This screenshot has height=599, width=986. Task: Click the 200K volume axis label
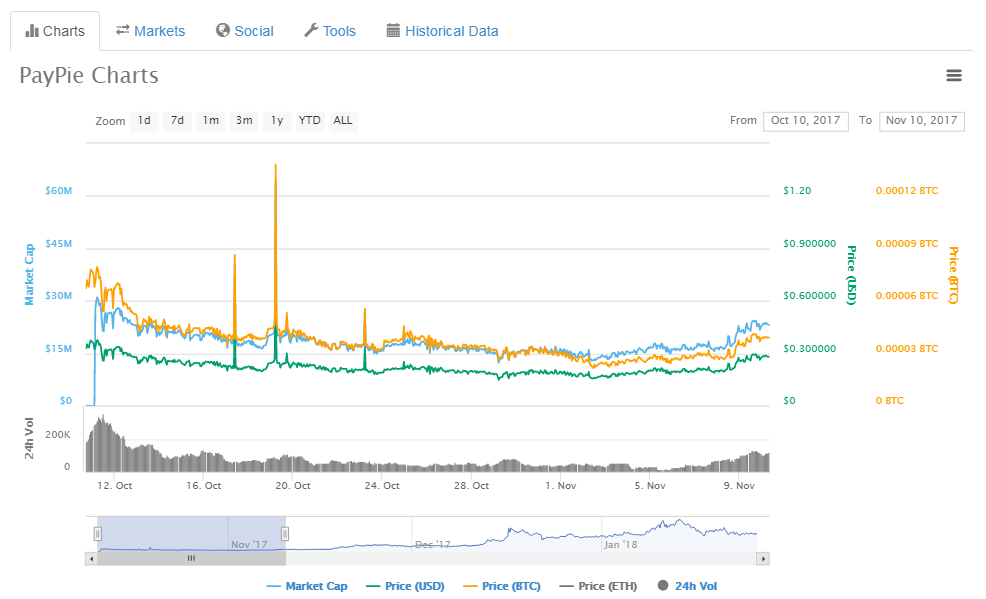coord(58,434)
